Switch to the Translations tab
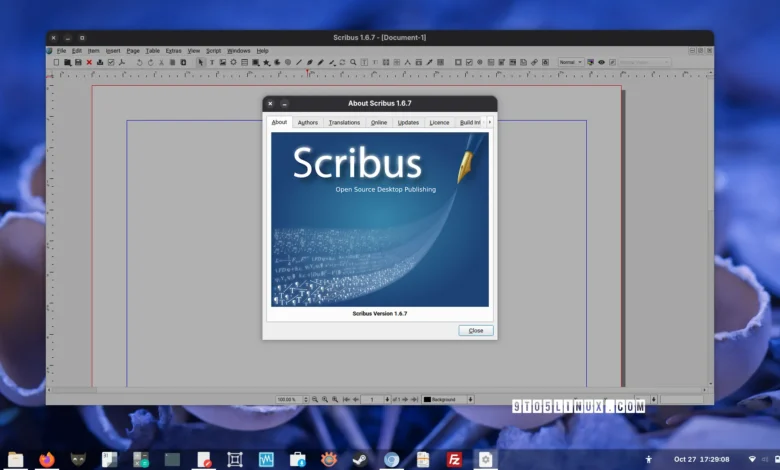 tap(344, 122)
